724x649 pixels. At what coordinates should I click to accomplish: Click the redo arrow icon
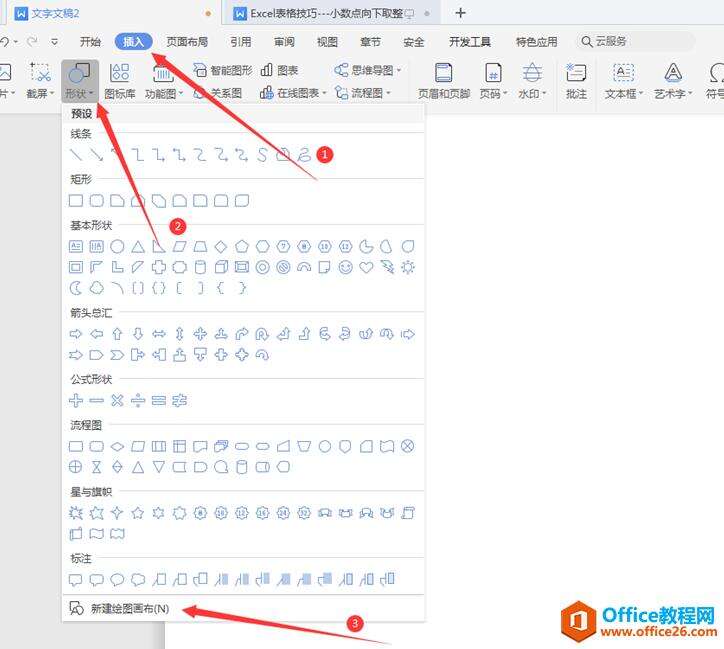point(32,42)
